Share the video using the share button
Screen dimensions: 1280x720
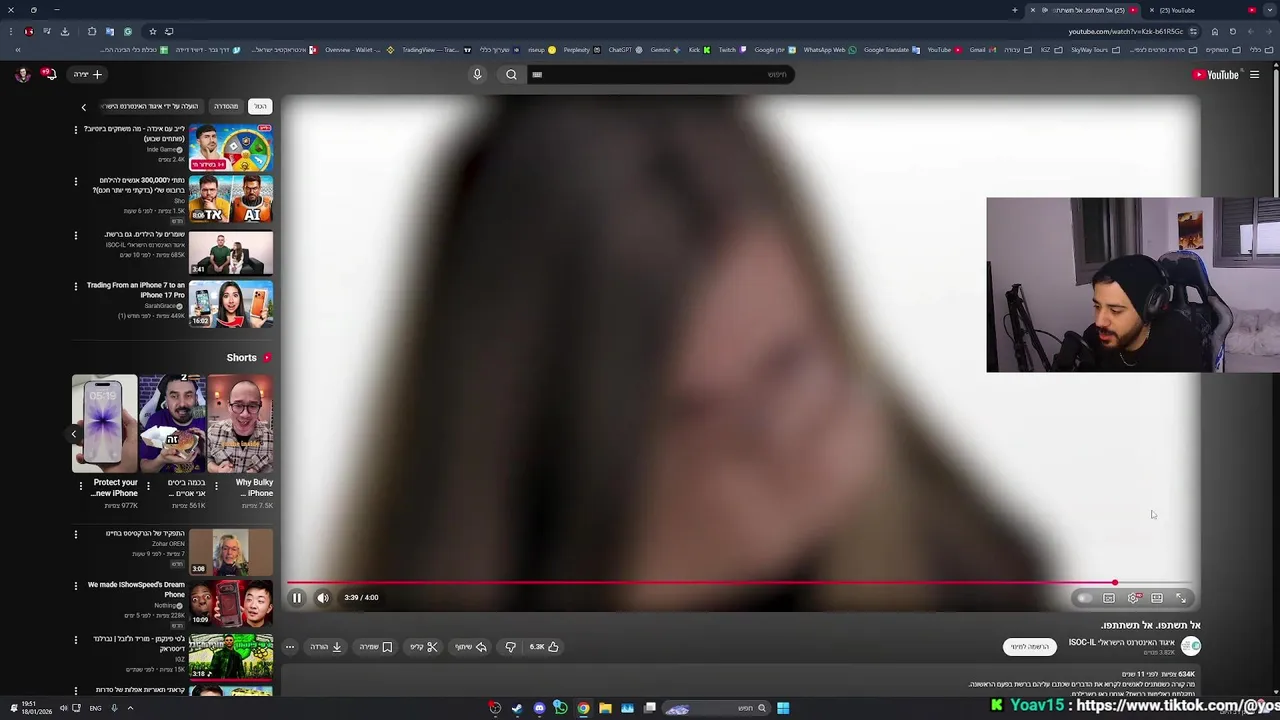click(x=471, y=647)
